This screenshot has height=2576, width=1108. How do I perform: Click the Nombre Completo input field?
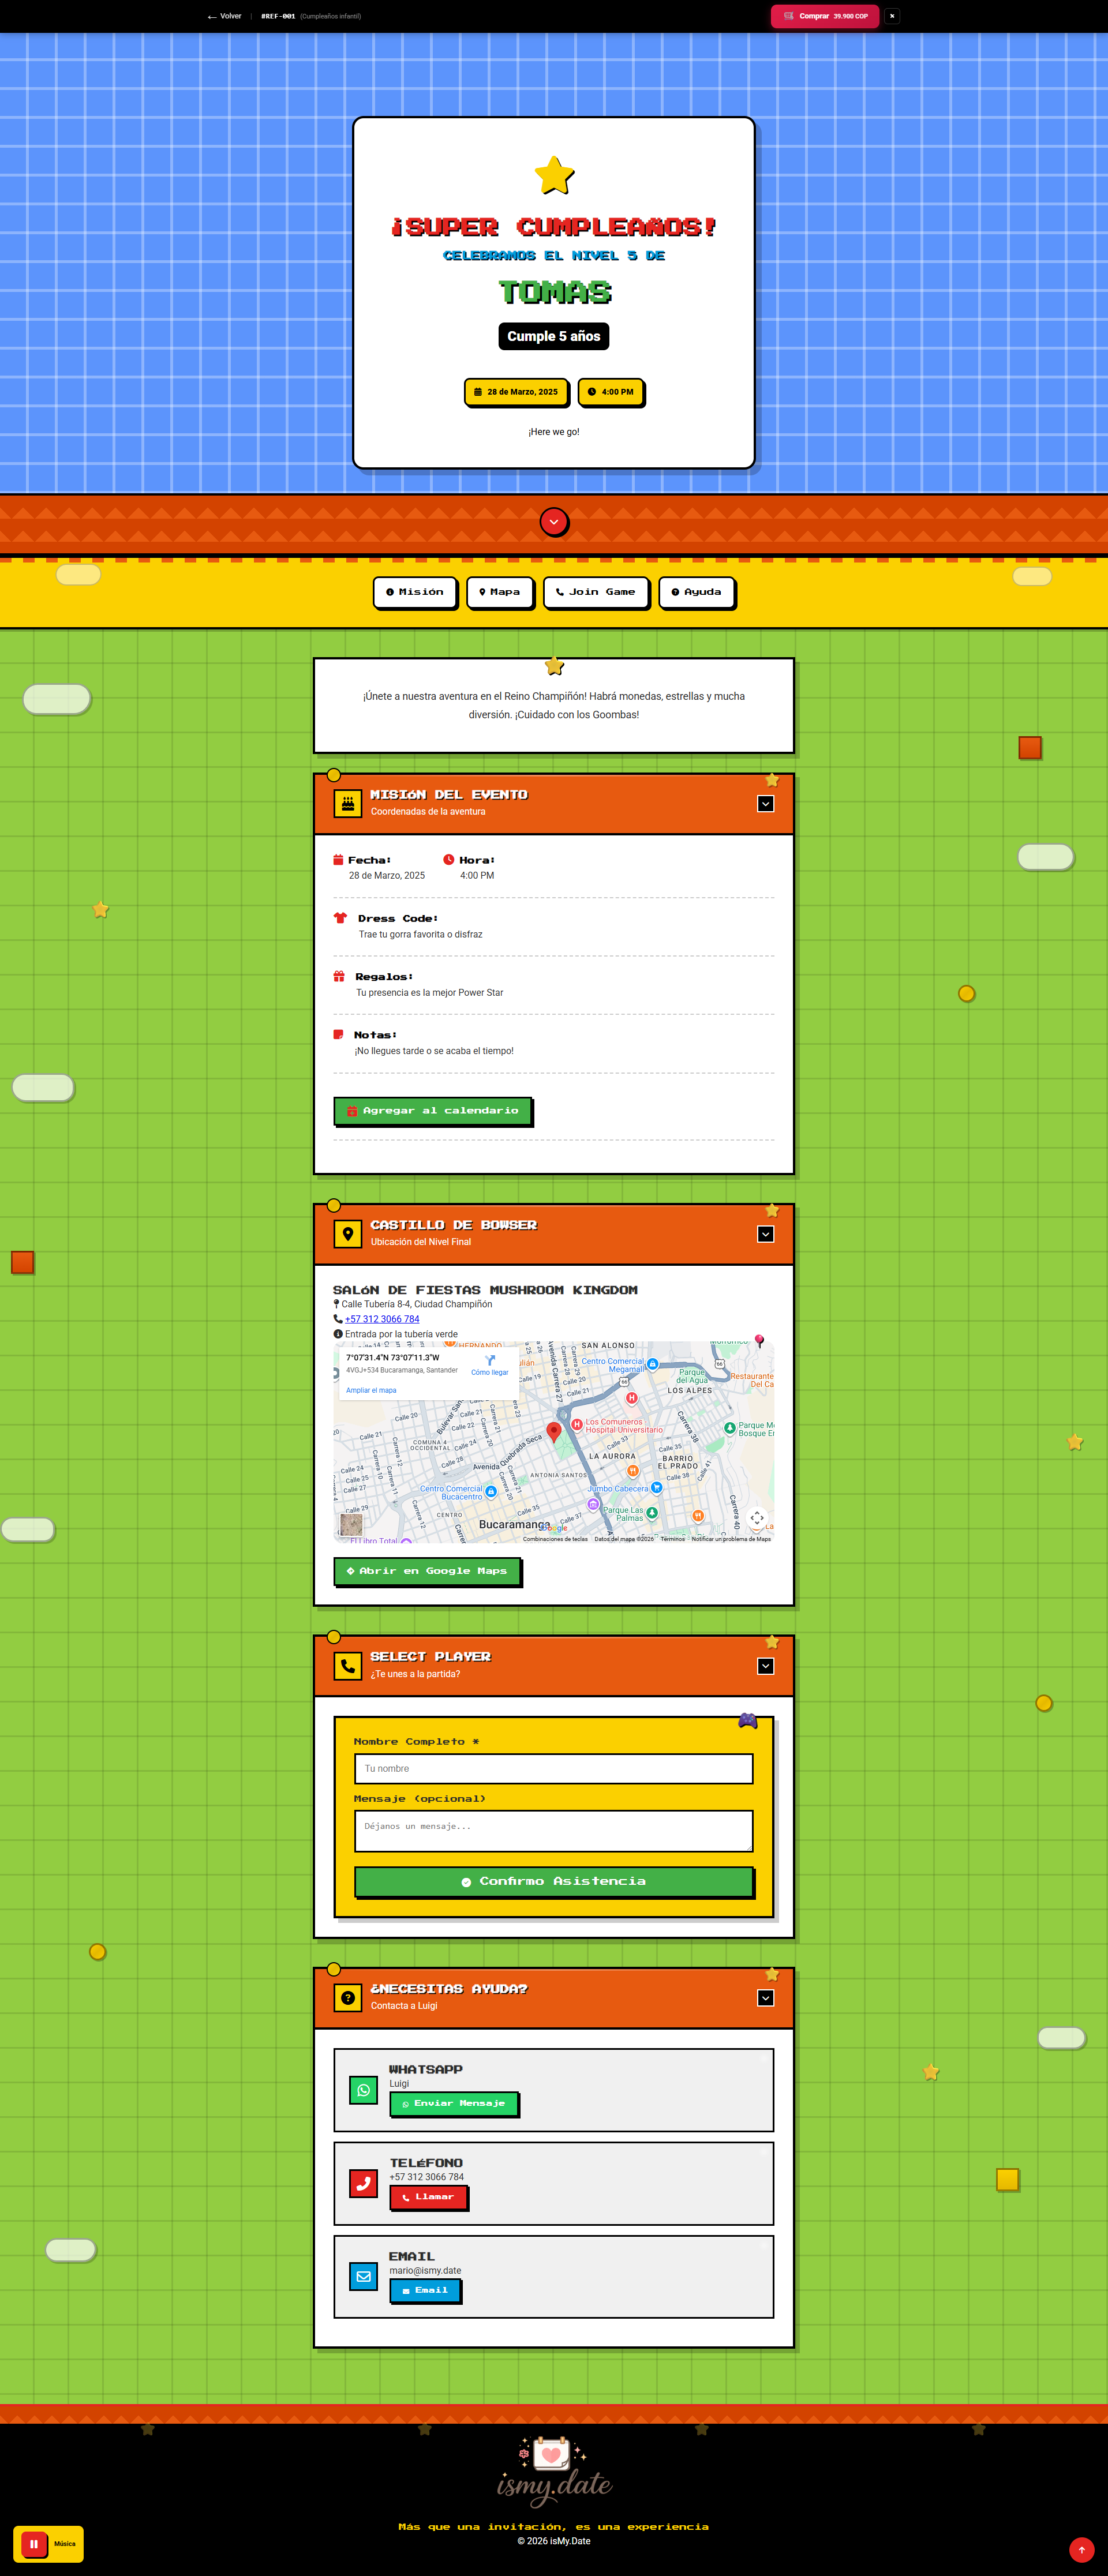[553, 1768]
